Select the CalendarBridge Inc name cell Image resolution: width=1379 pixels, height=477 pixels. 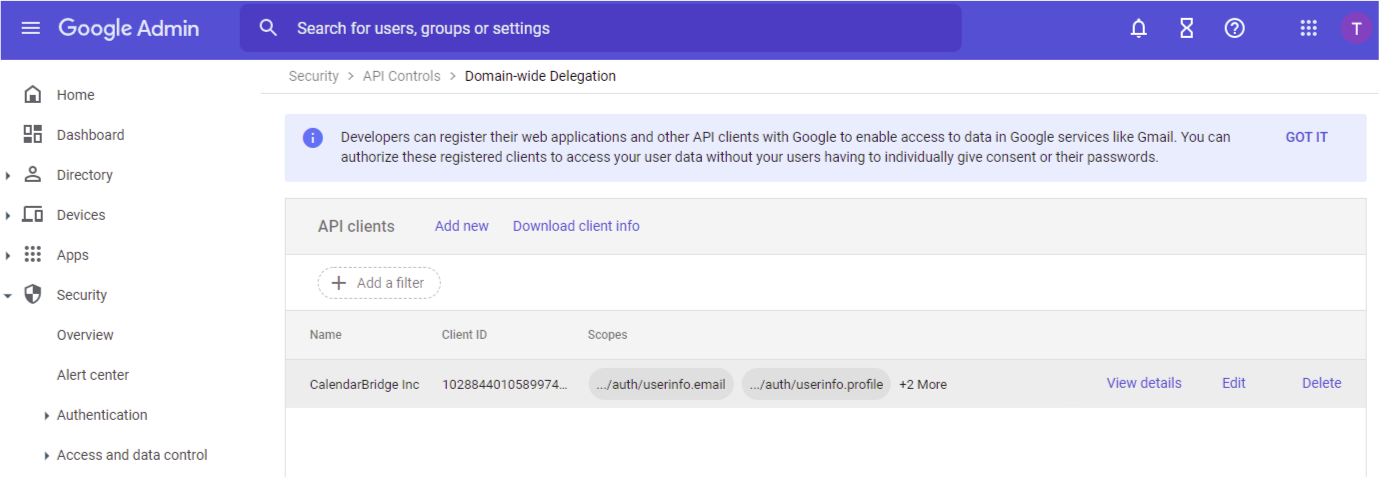coord(364,384)
